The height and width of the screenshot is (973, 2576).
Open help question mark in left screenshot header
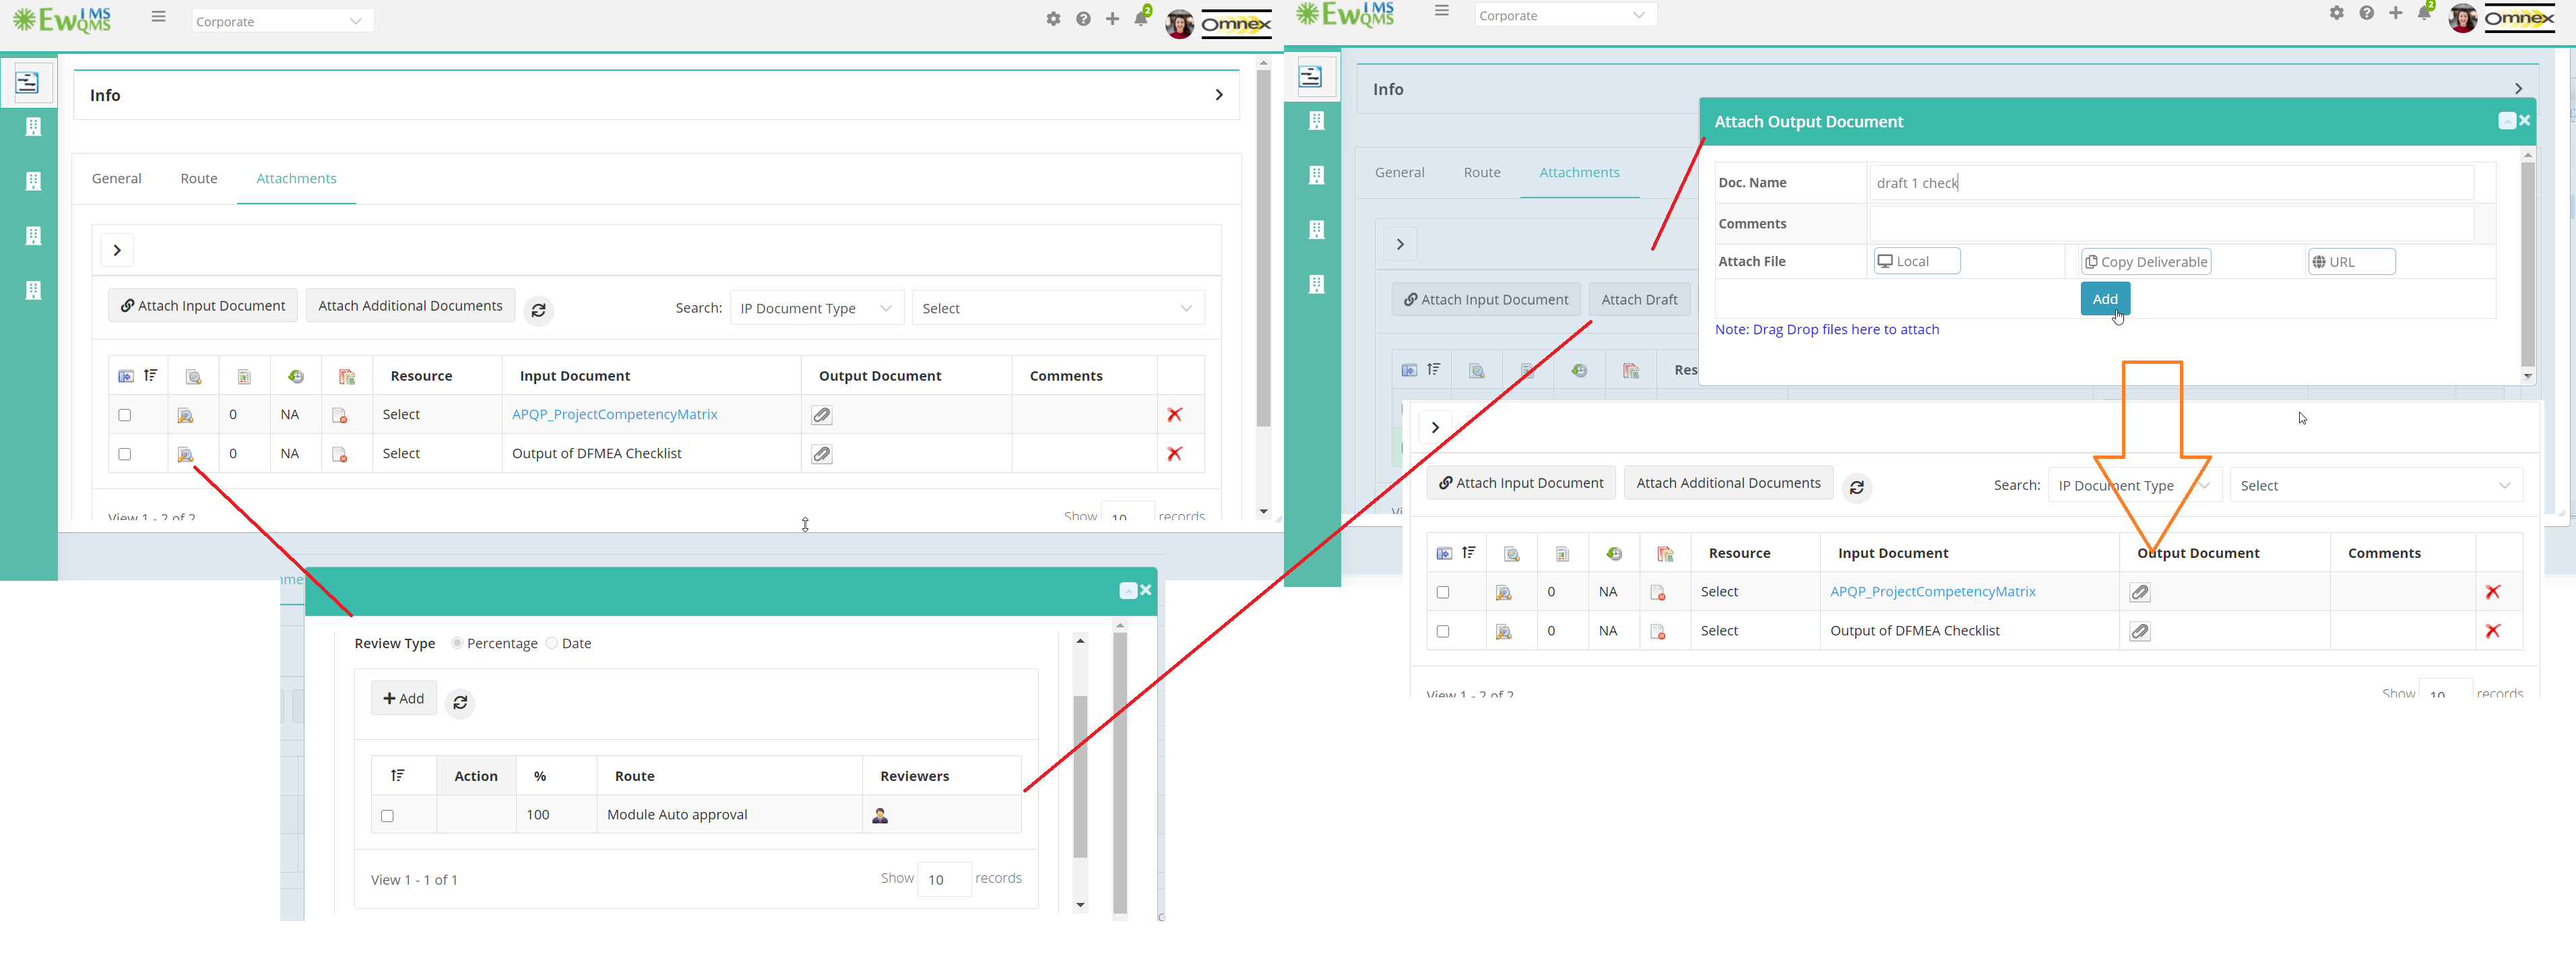1083,19
